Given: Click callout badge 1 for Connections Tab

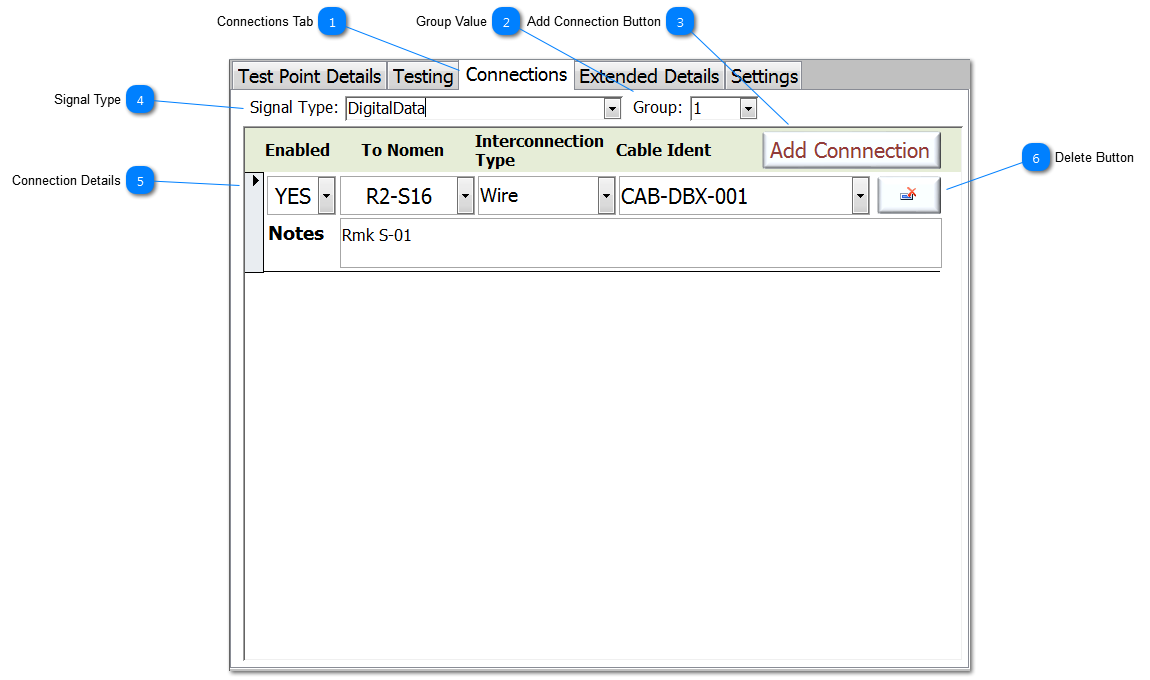Looking at the screenshot, I should coord(332,22).
